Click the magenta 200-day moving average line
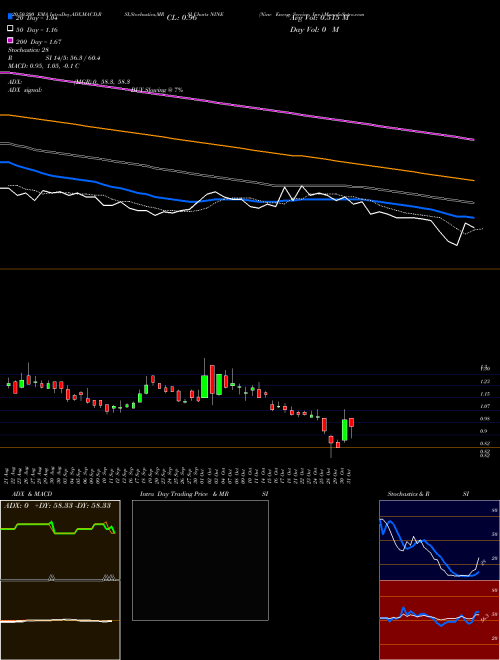 237,105
